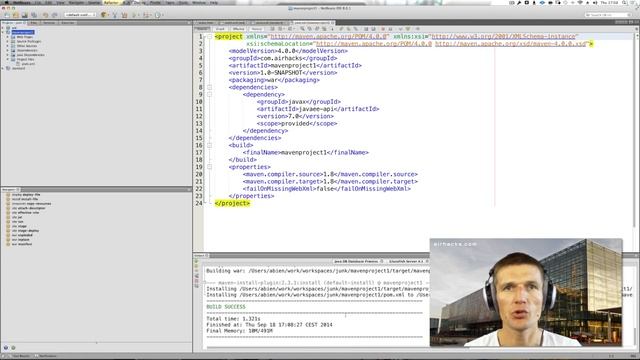This screenshot has height=360, width=640.
Task: Select the mavenproject1 project node
Action: tap(23, 32)
